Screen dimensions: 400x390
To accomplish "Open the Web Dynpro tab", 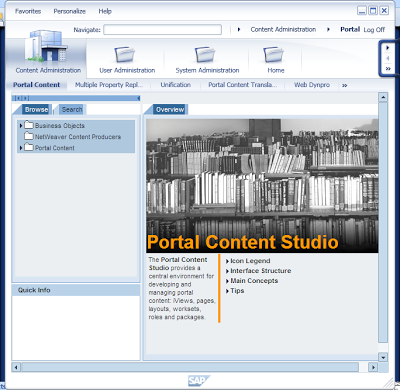I will click(x=312, y=85).
